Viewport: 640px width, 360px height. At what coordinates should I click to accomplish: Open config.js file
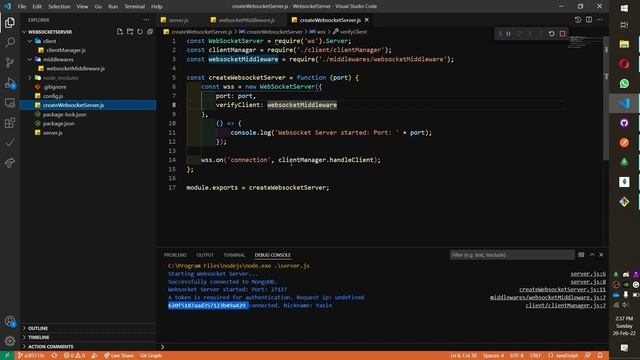point(53,96)
